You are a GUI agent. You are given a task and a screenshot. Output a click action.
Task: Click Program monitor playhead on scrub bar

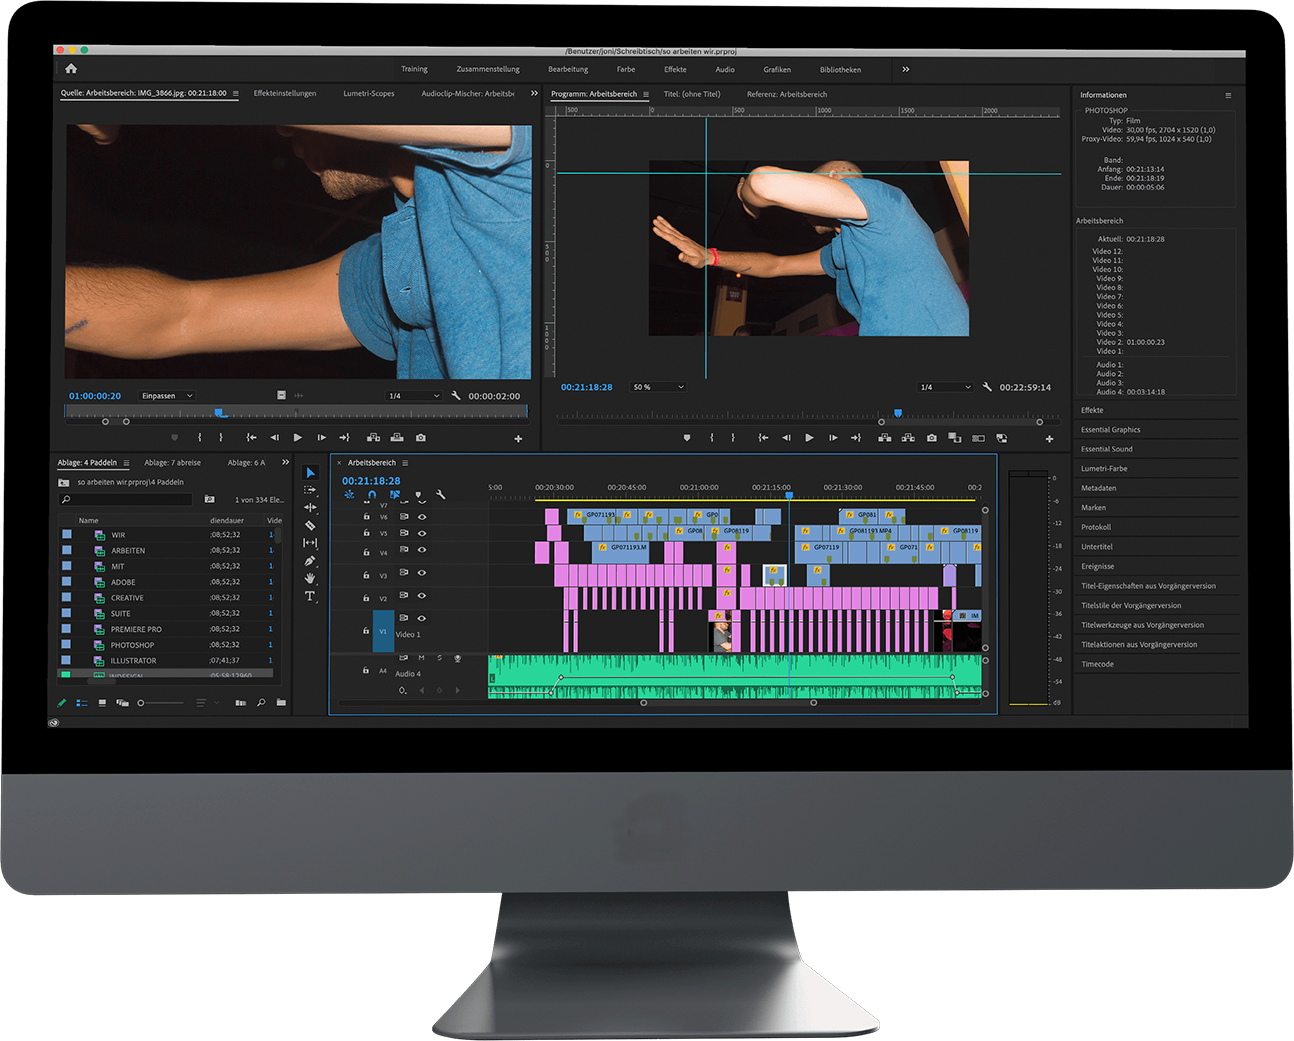898,412
